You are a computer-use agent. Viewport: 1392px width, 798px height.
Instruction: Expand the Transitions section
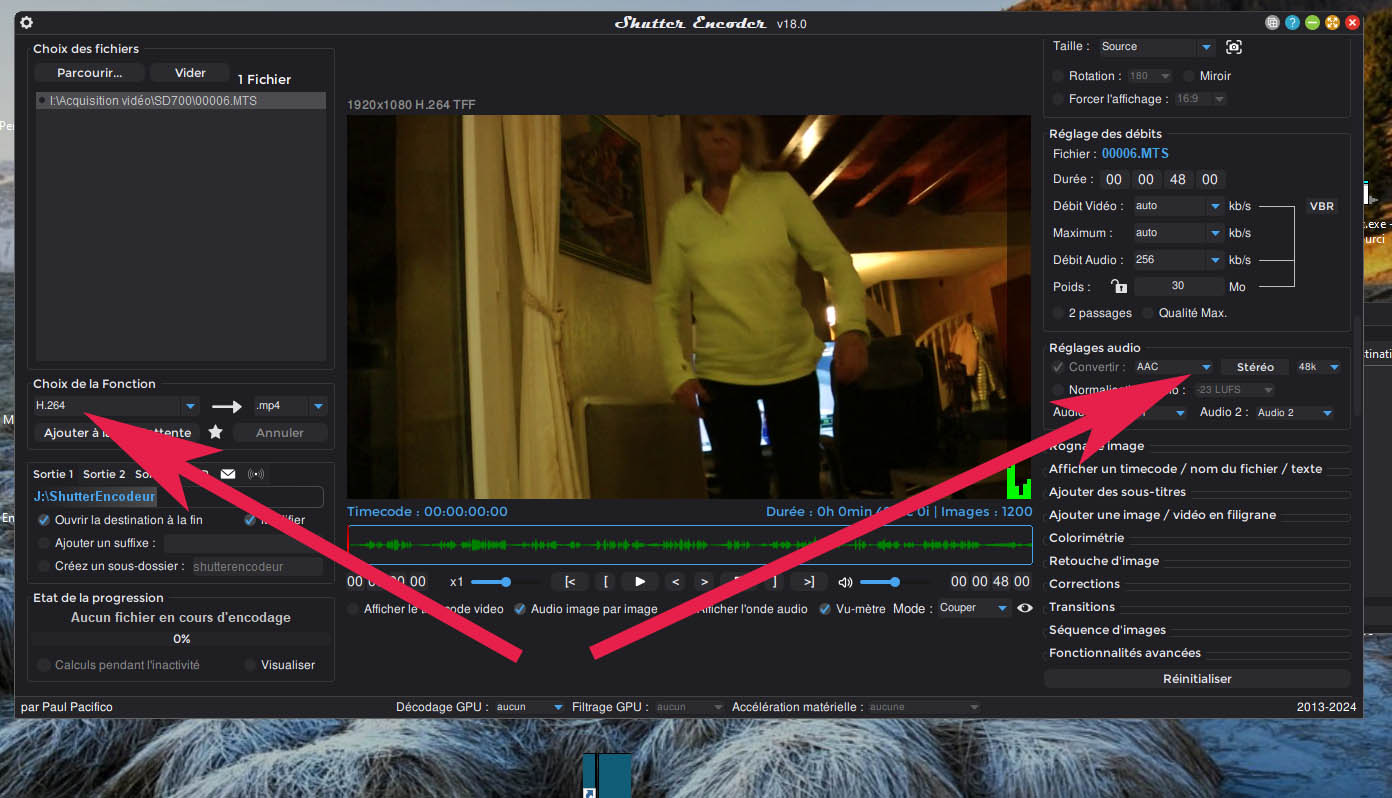click(x=1081, y=607)
